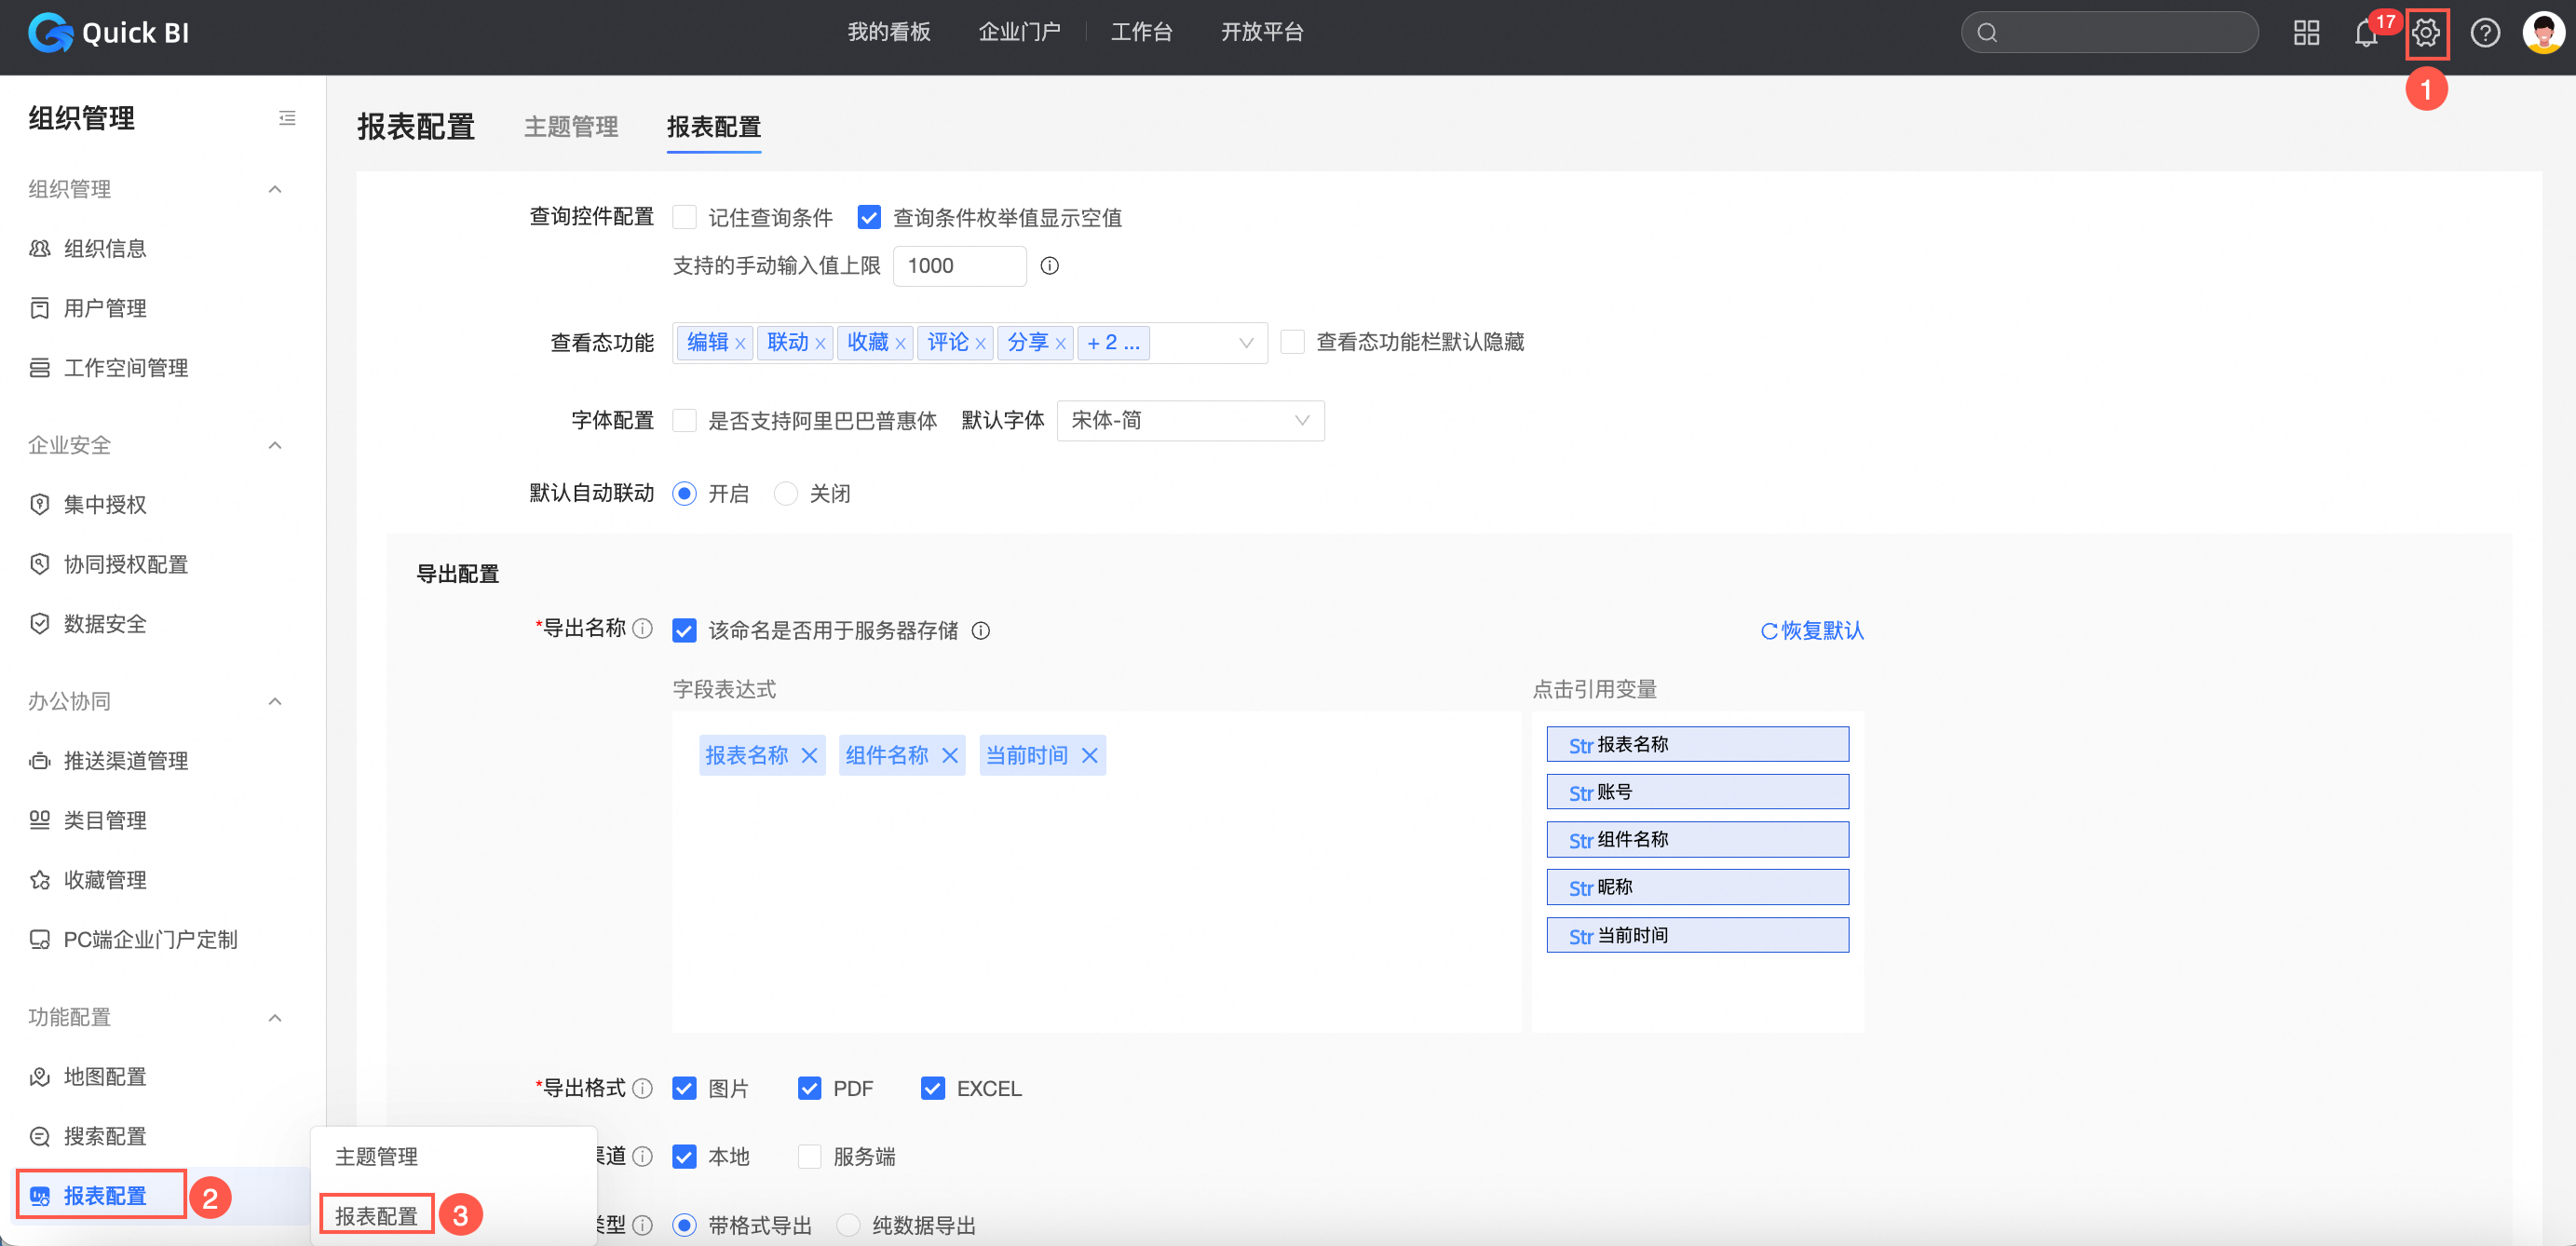This screenshot has width=2576, height=1246.
Task: Enable 服务端 export channel
Action: [809, 1157]
